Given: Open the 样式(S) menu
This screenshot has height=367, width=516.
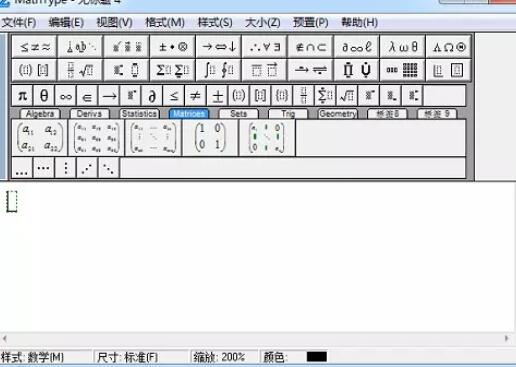Looking at the screenshot, I should tap(215, 23).
